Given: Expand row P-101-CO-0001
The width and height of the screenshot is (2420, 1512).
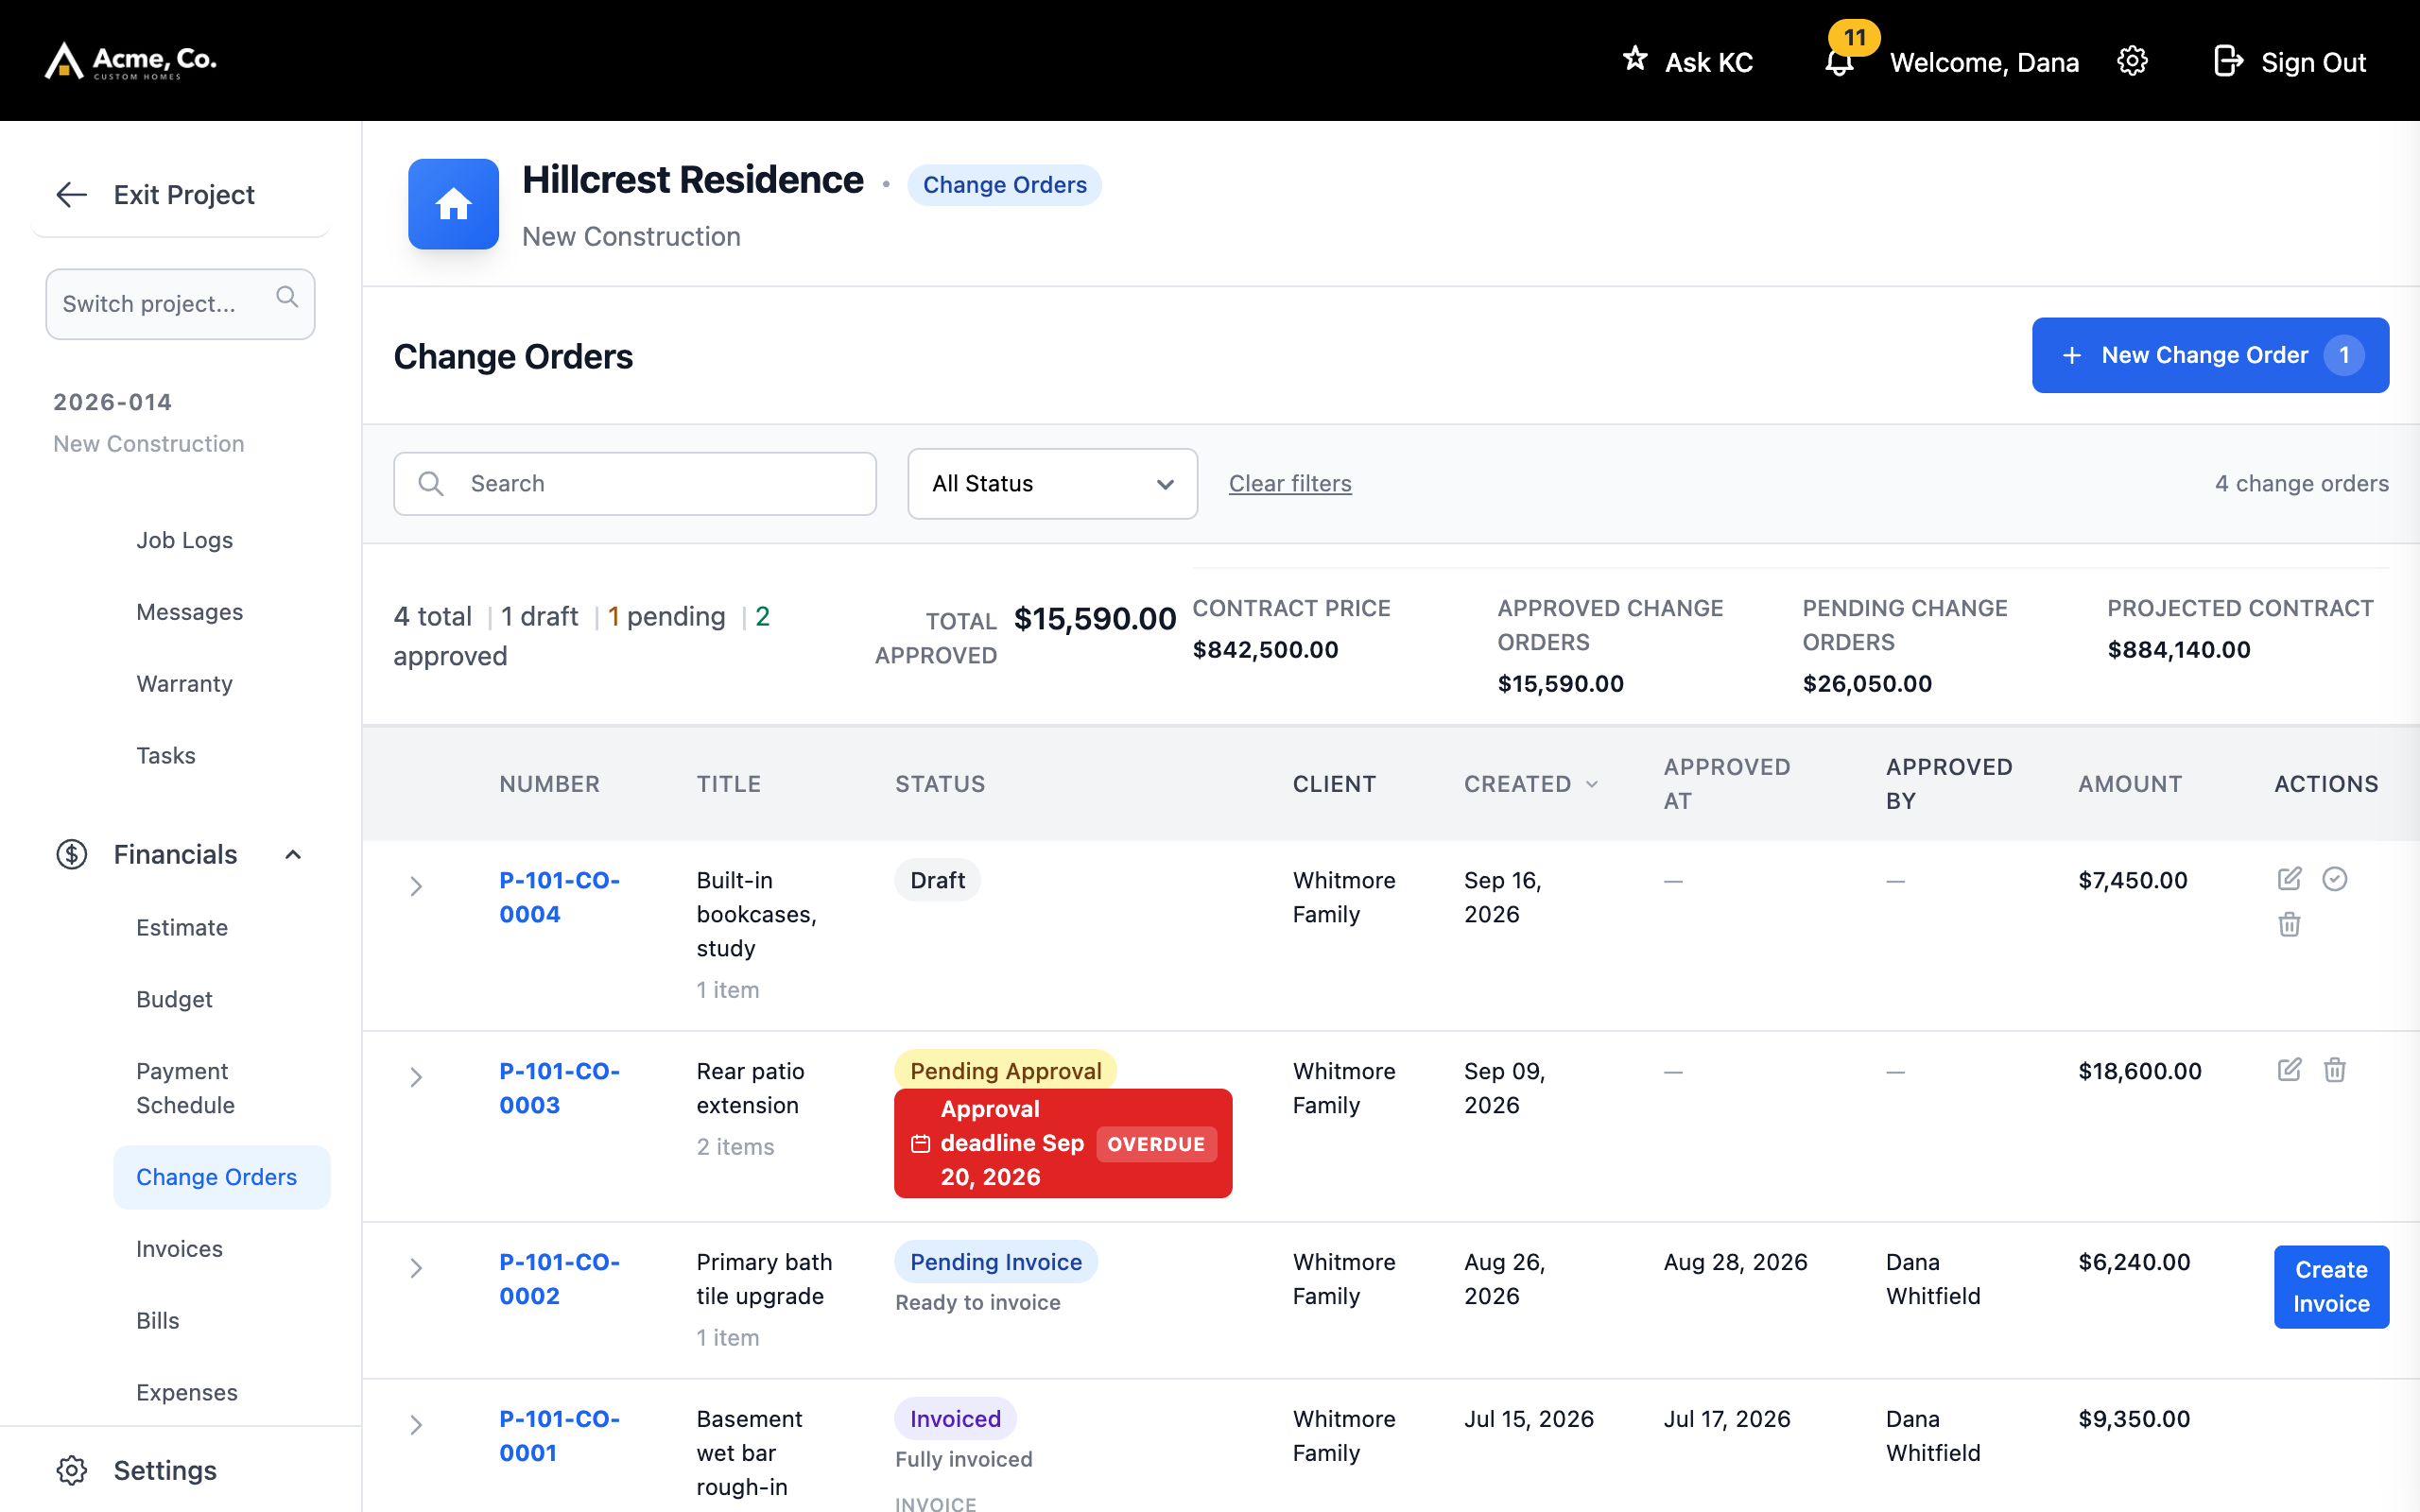Looking at the screenshot, I should pyautogui.click(x=416, y=1425).
